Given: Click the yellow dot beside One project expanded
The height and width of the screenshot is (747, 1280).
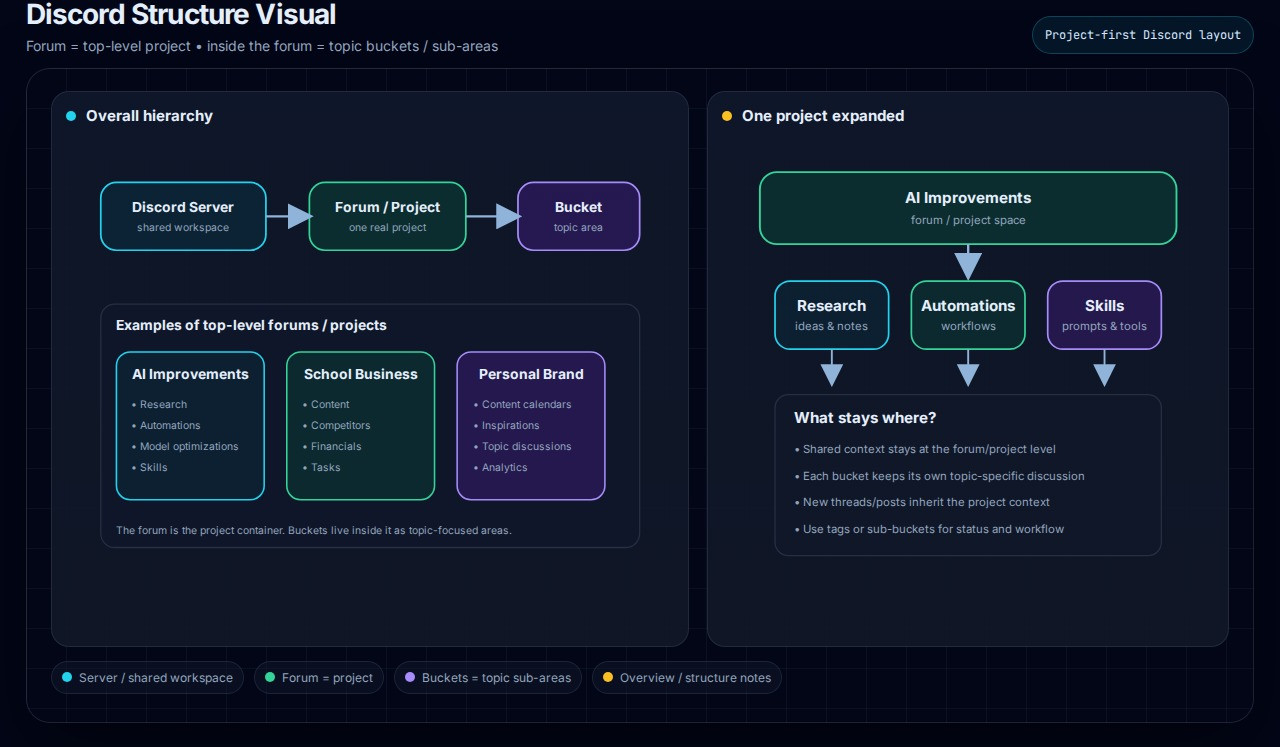Looking at the screenshot, I should pyautogui.click(x=727, y=116).
